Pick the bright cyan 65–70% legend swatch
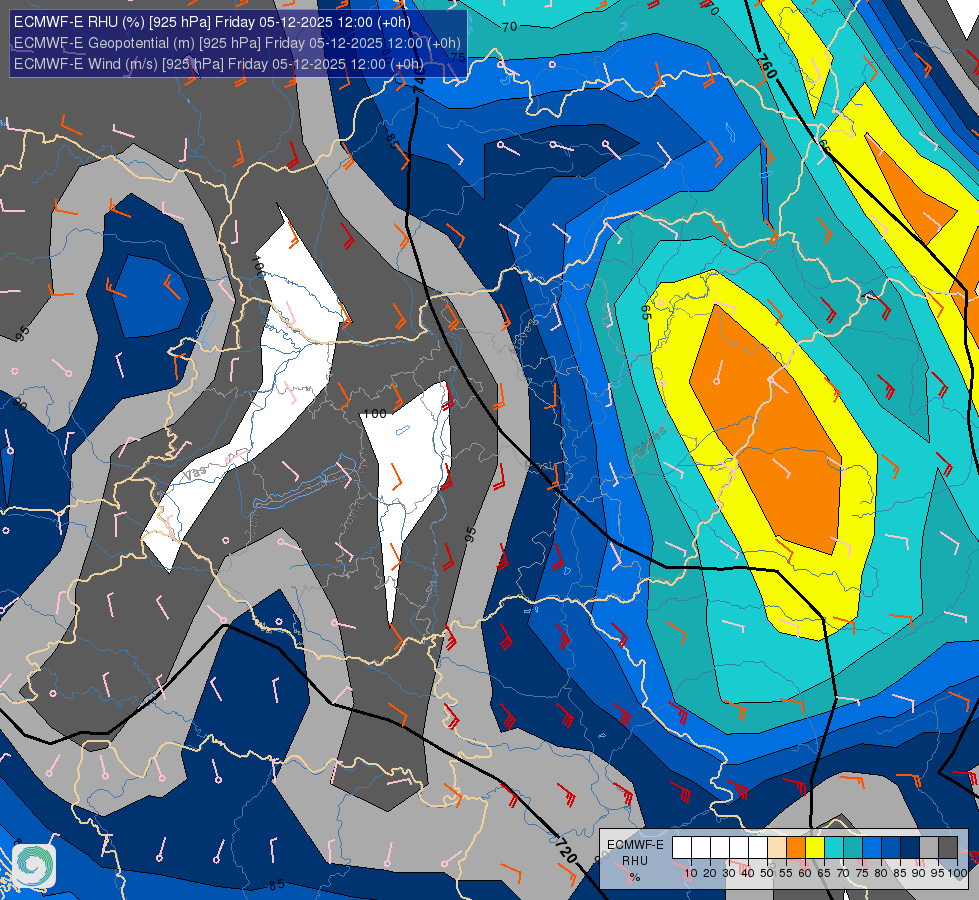Image resolution: width=979 pixels, height=900 pixels. pos(834,848)
